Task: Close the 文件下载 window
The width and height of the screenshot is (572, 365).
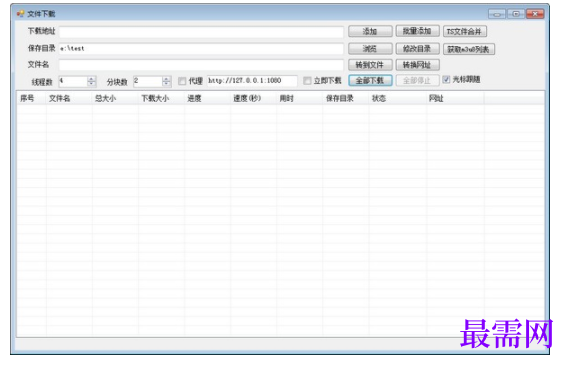Action: pos(535,14)
